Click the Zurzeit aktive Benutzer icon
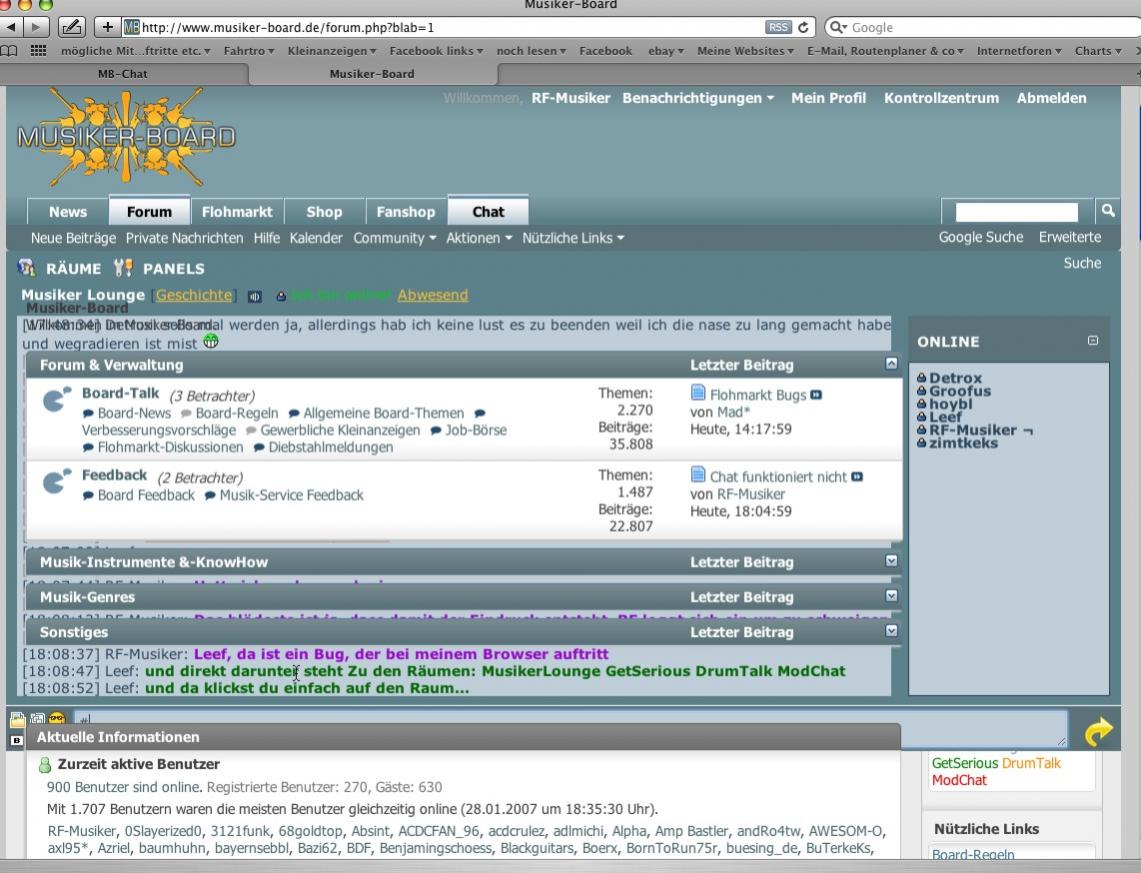The height and width of the screenshot is (873, 1141). tap(44, 765)
